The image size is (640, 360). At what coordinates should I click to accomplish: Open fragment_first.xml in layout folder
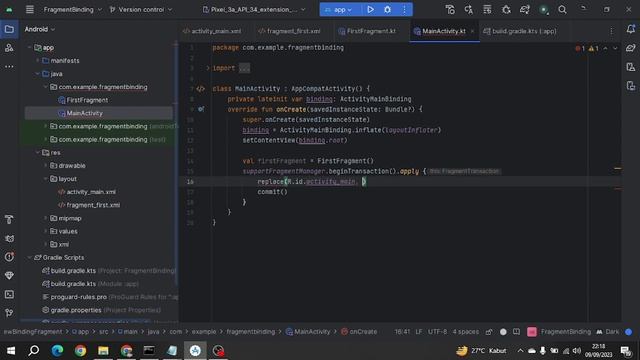[93, 205]
